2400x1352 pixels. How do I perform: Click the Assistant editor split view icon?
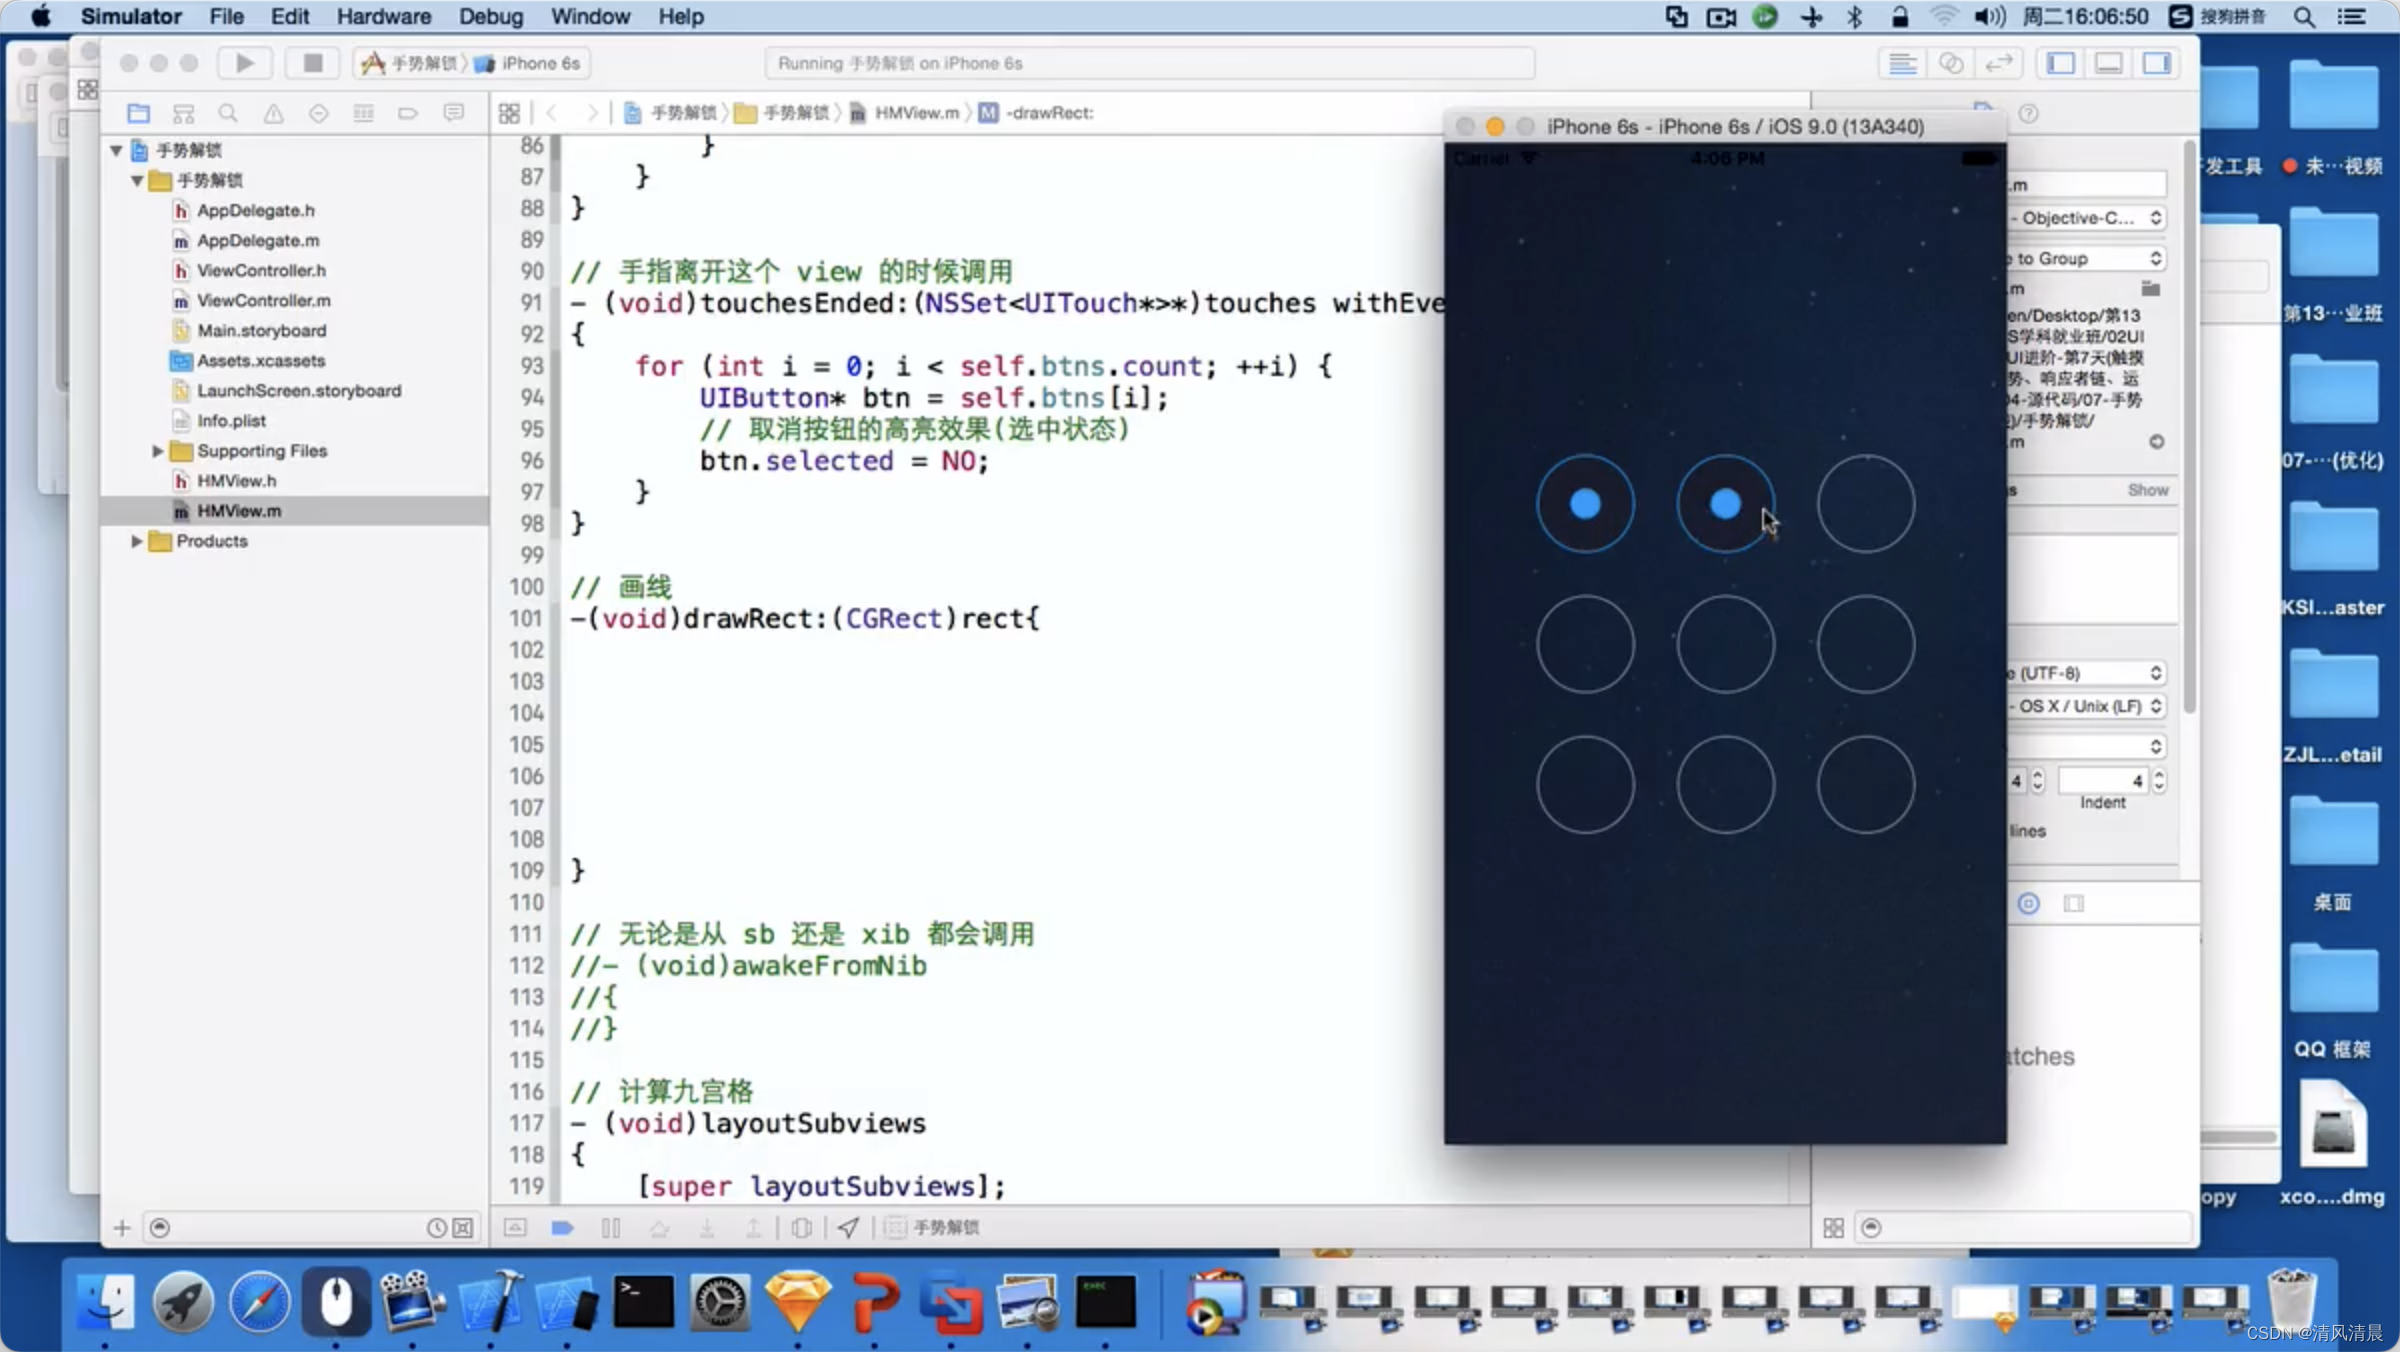[x=1953, y=63]
